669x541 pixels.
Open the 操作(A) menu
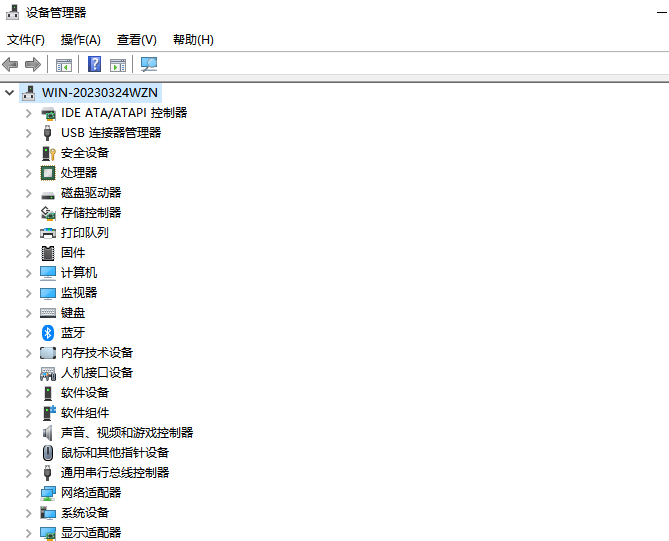pos(81,40)
